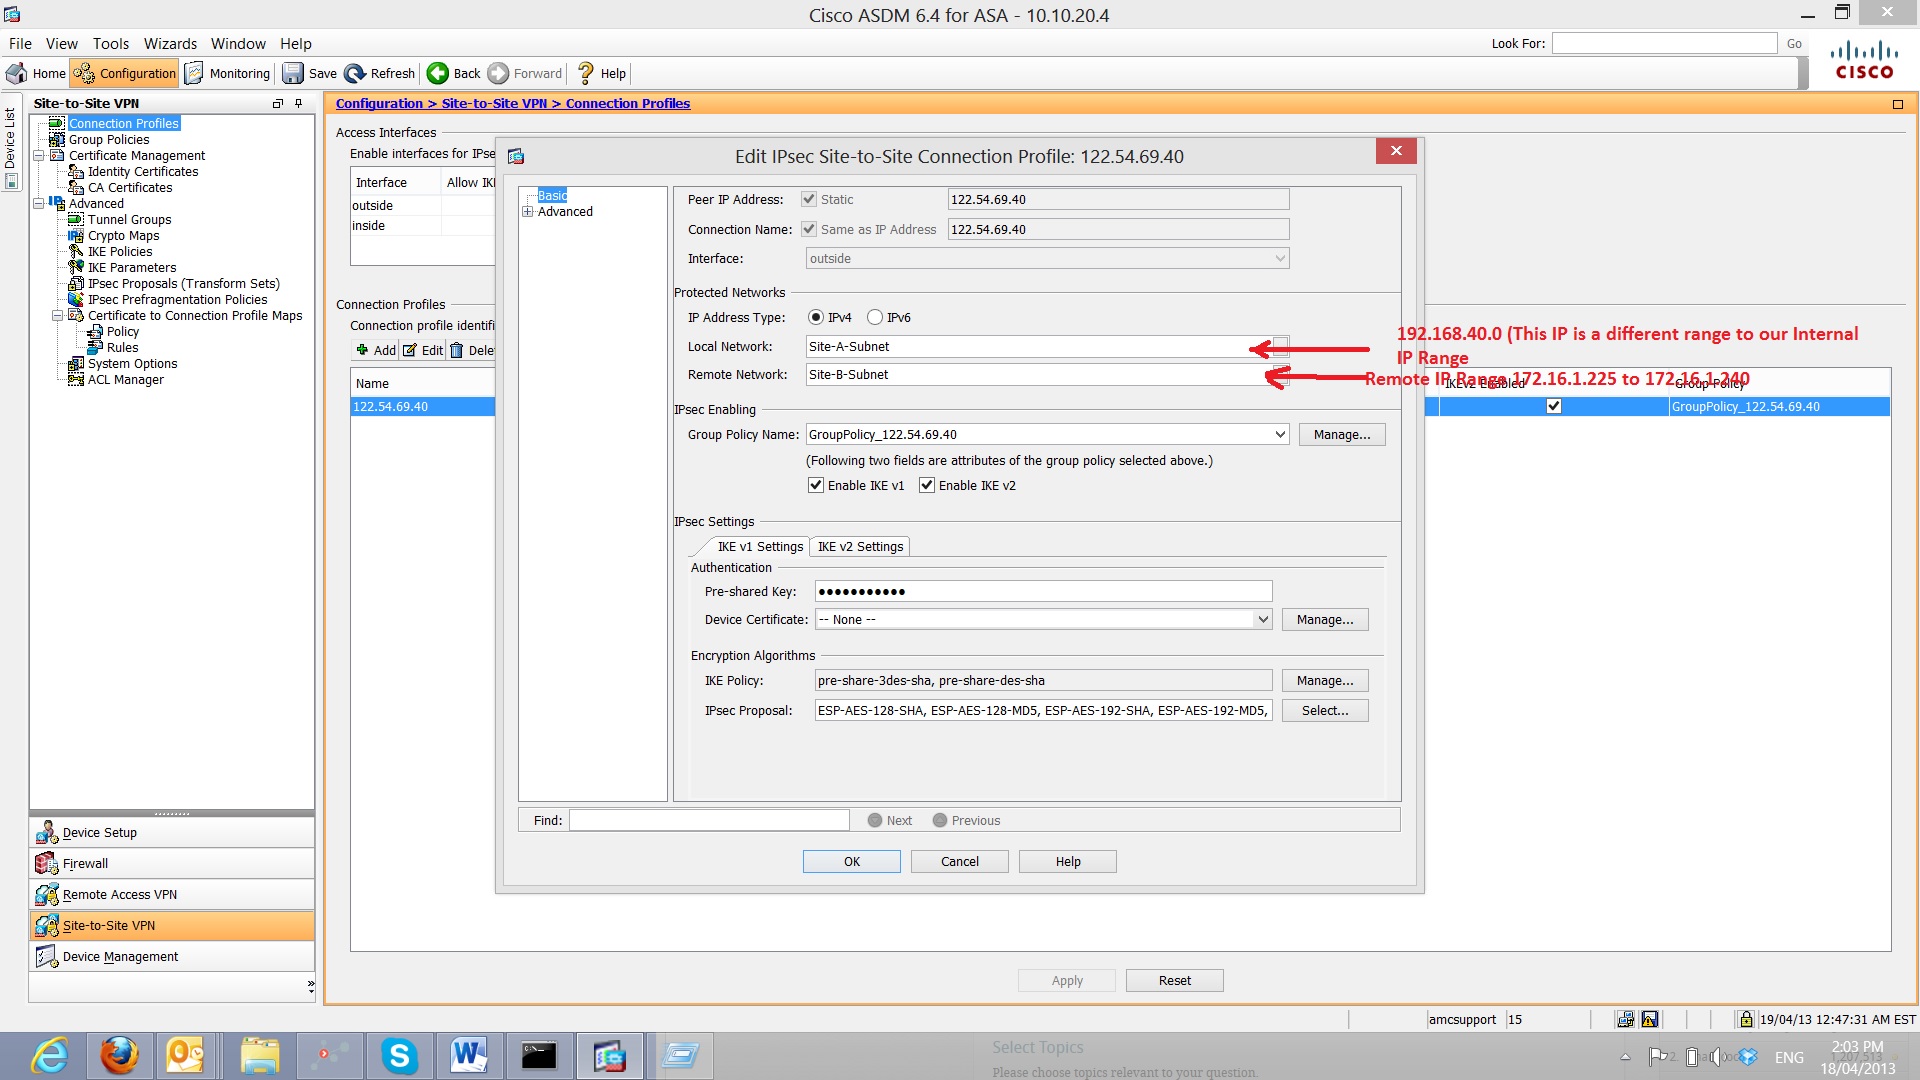Open Word from taskbar
This screenshot has width=1920, height=1080.
click(x=468, y=1056)
